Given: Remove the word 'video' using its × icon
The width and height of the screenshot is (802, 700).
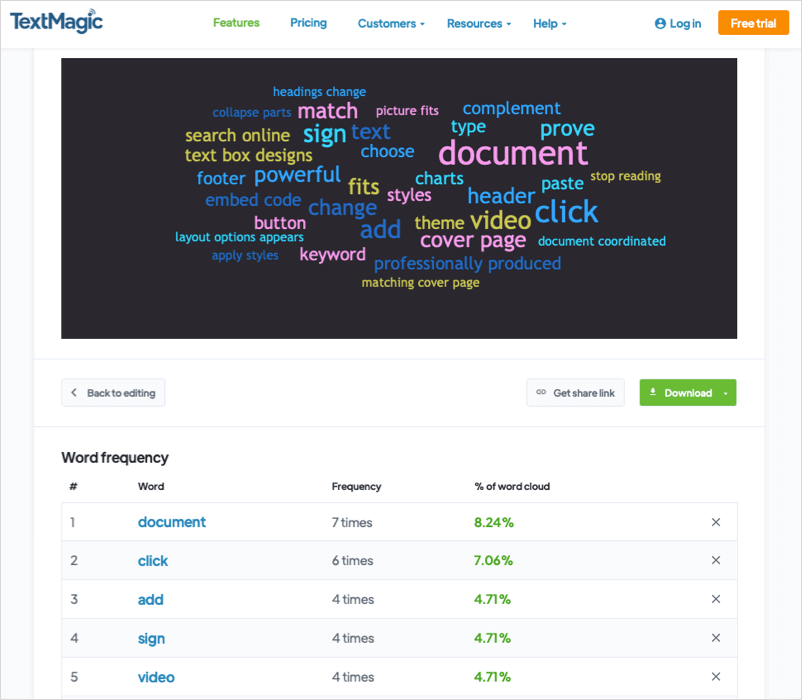Looking at the screenshot, I should (716, 676).
